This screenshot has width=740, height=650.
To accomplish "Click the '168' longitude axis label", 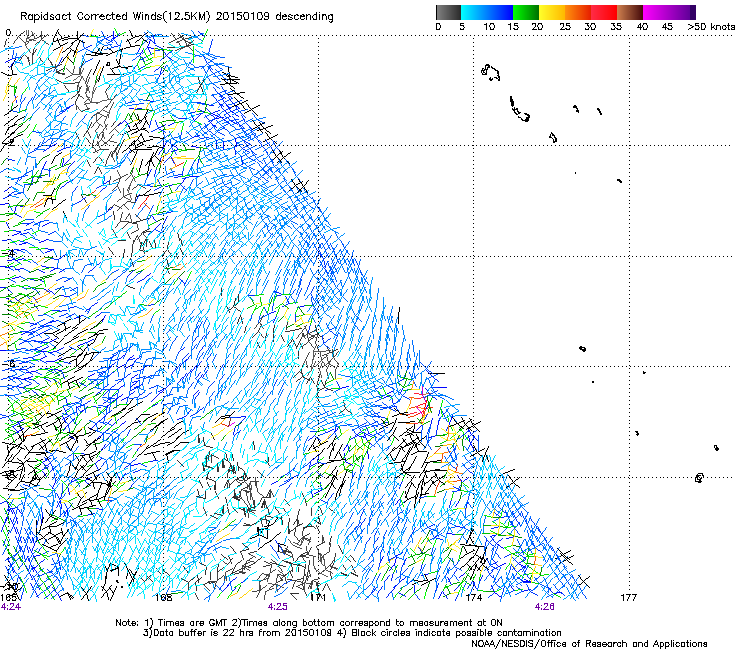I will coord(164,598).
